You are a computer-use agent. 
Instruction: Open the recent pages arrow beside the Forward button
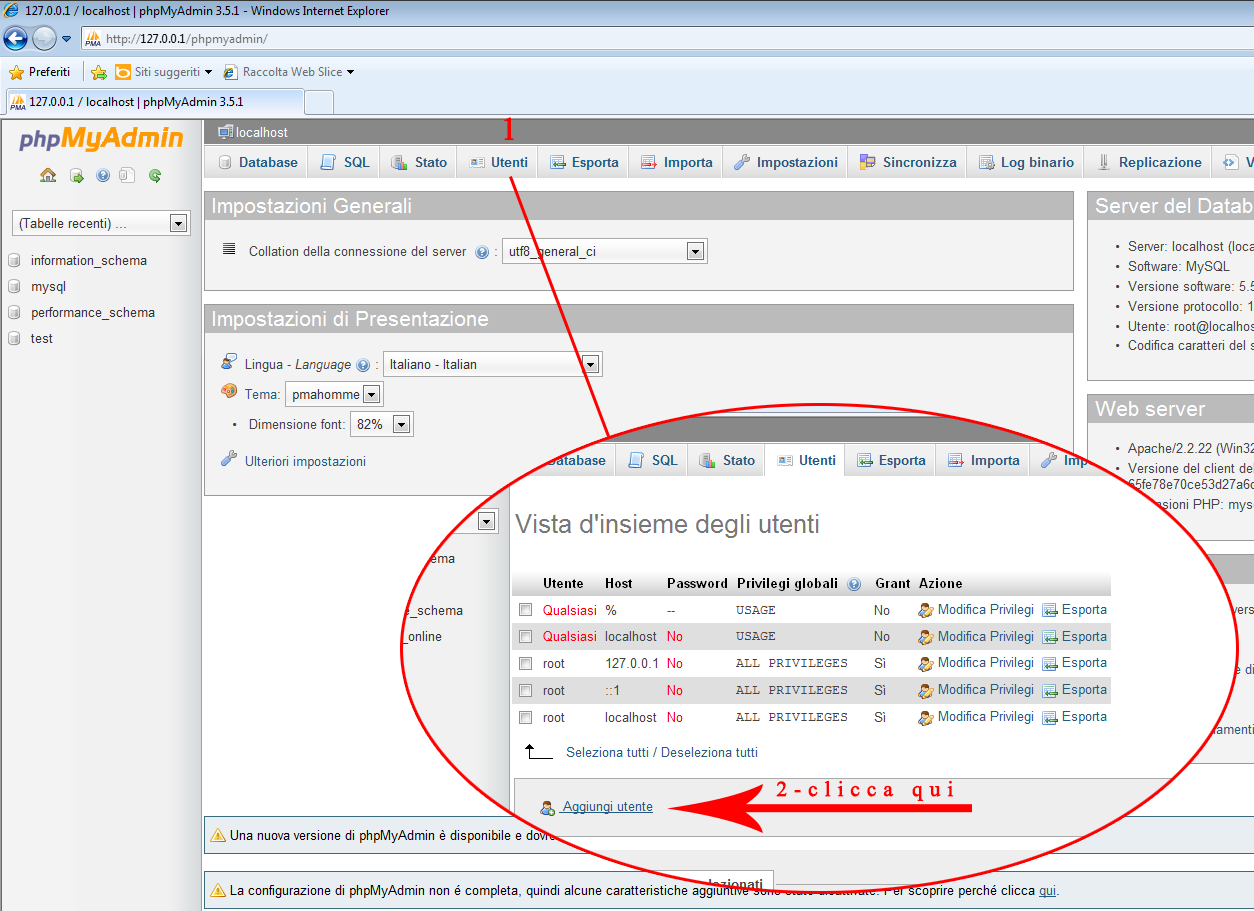pyautogui.click(x=67, y=39)
